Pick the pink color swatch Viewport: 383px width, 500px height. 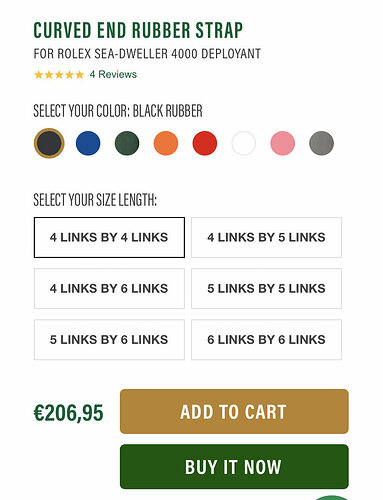pos(283,143)
